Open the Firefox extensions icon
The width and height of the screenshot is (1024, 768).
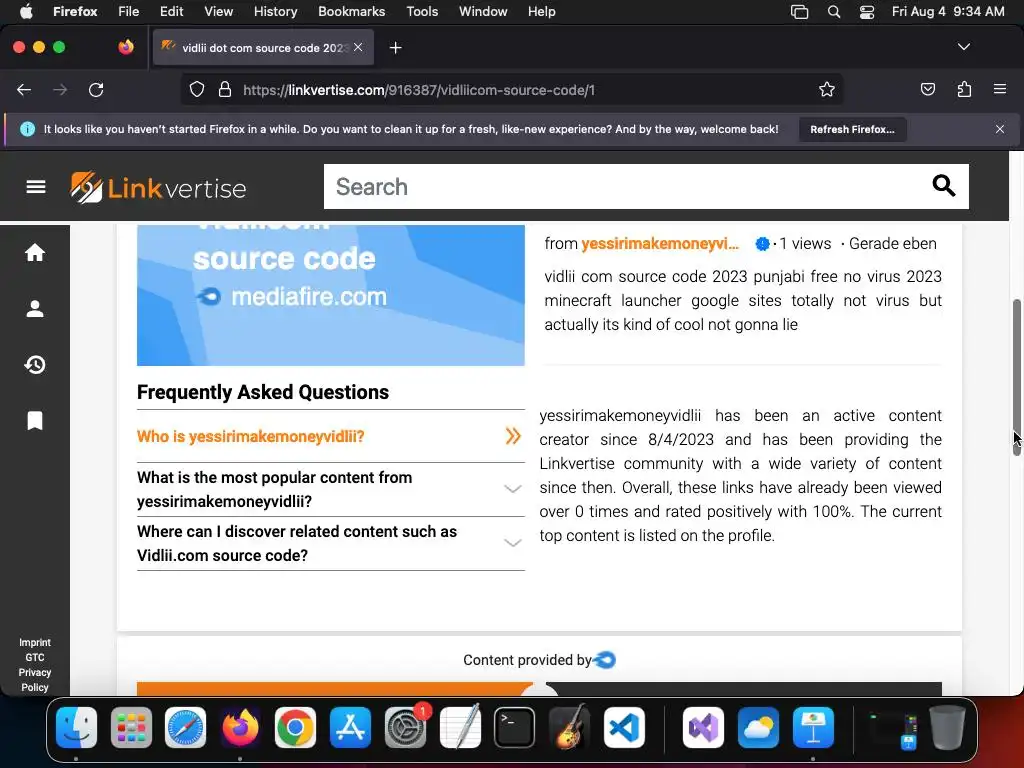964,89
